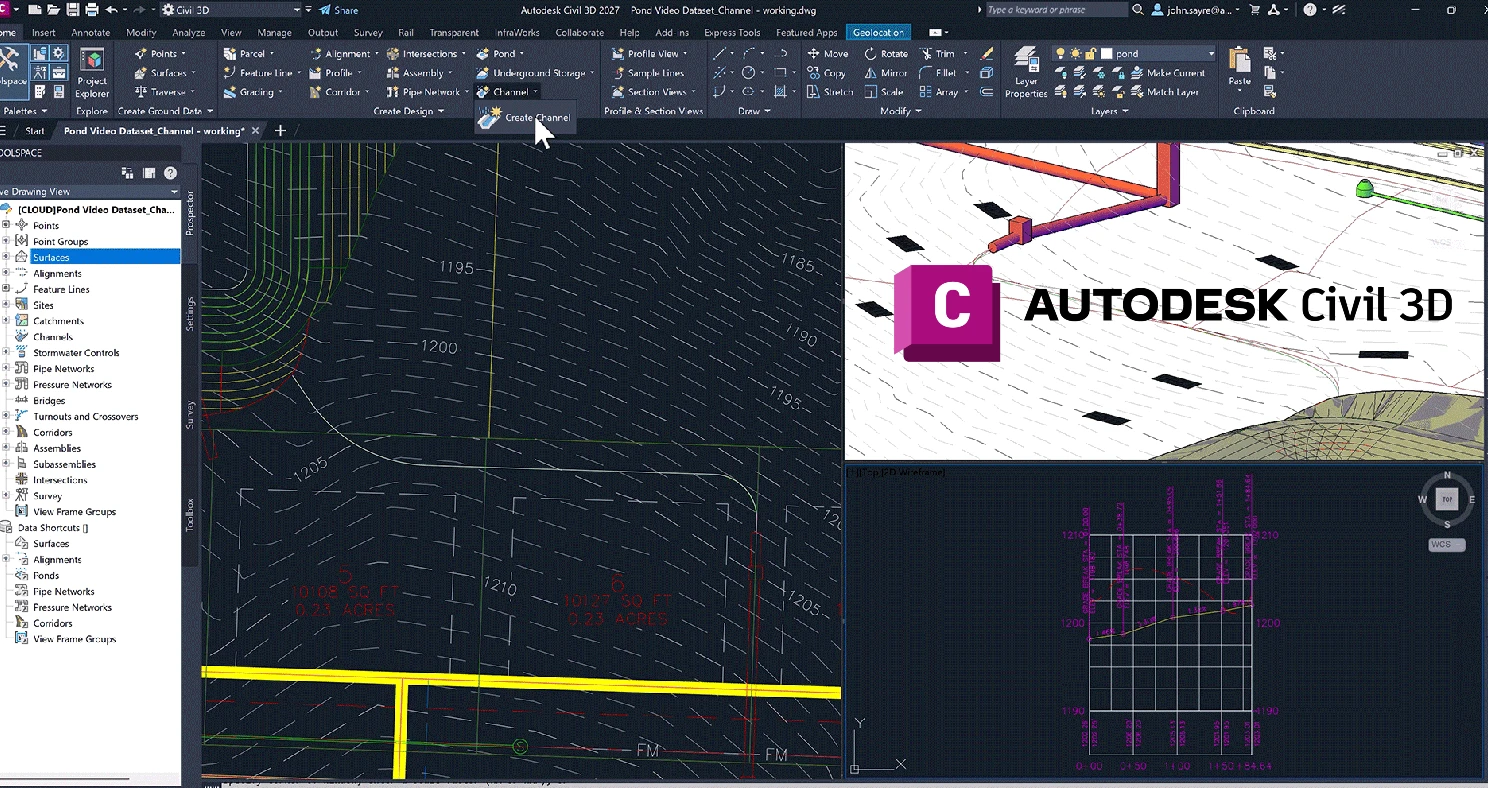Image resolution: width=1488 pixels, height=788 pixels.
Task: Click Create Channel in the dropdown
Action: [x=536, y=118]
